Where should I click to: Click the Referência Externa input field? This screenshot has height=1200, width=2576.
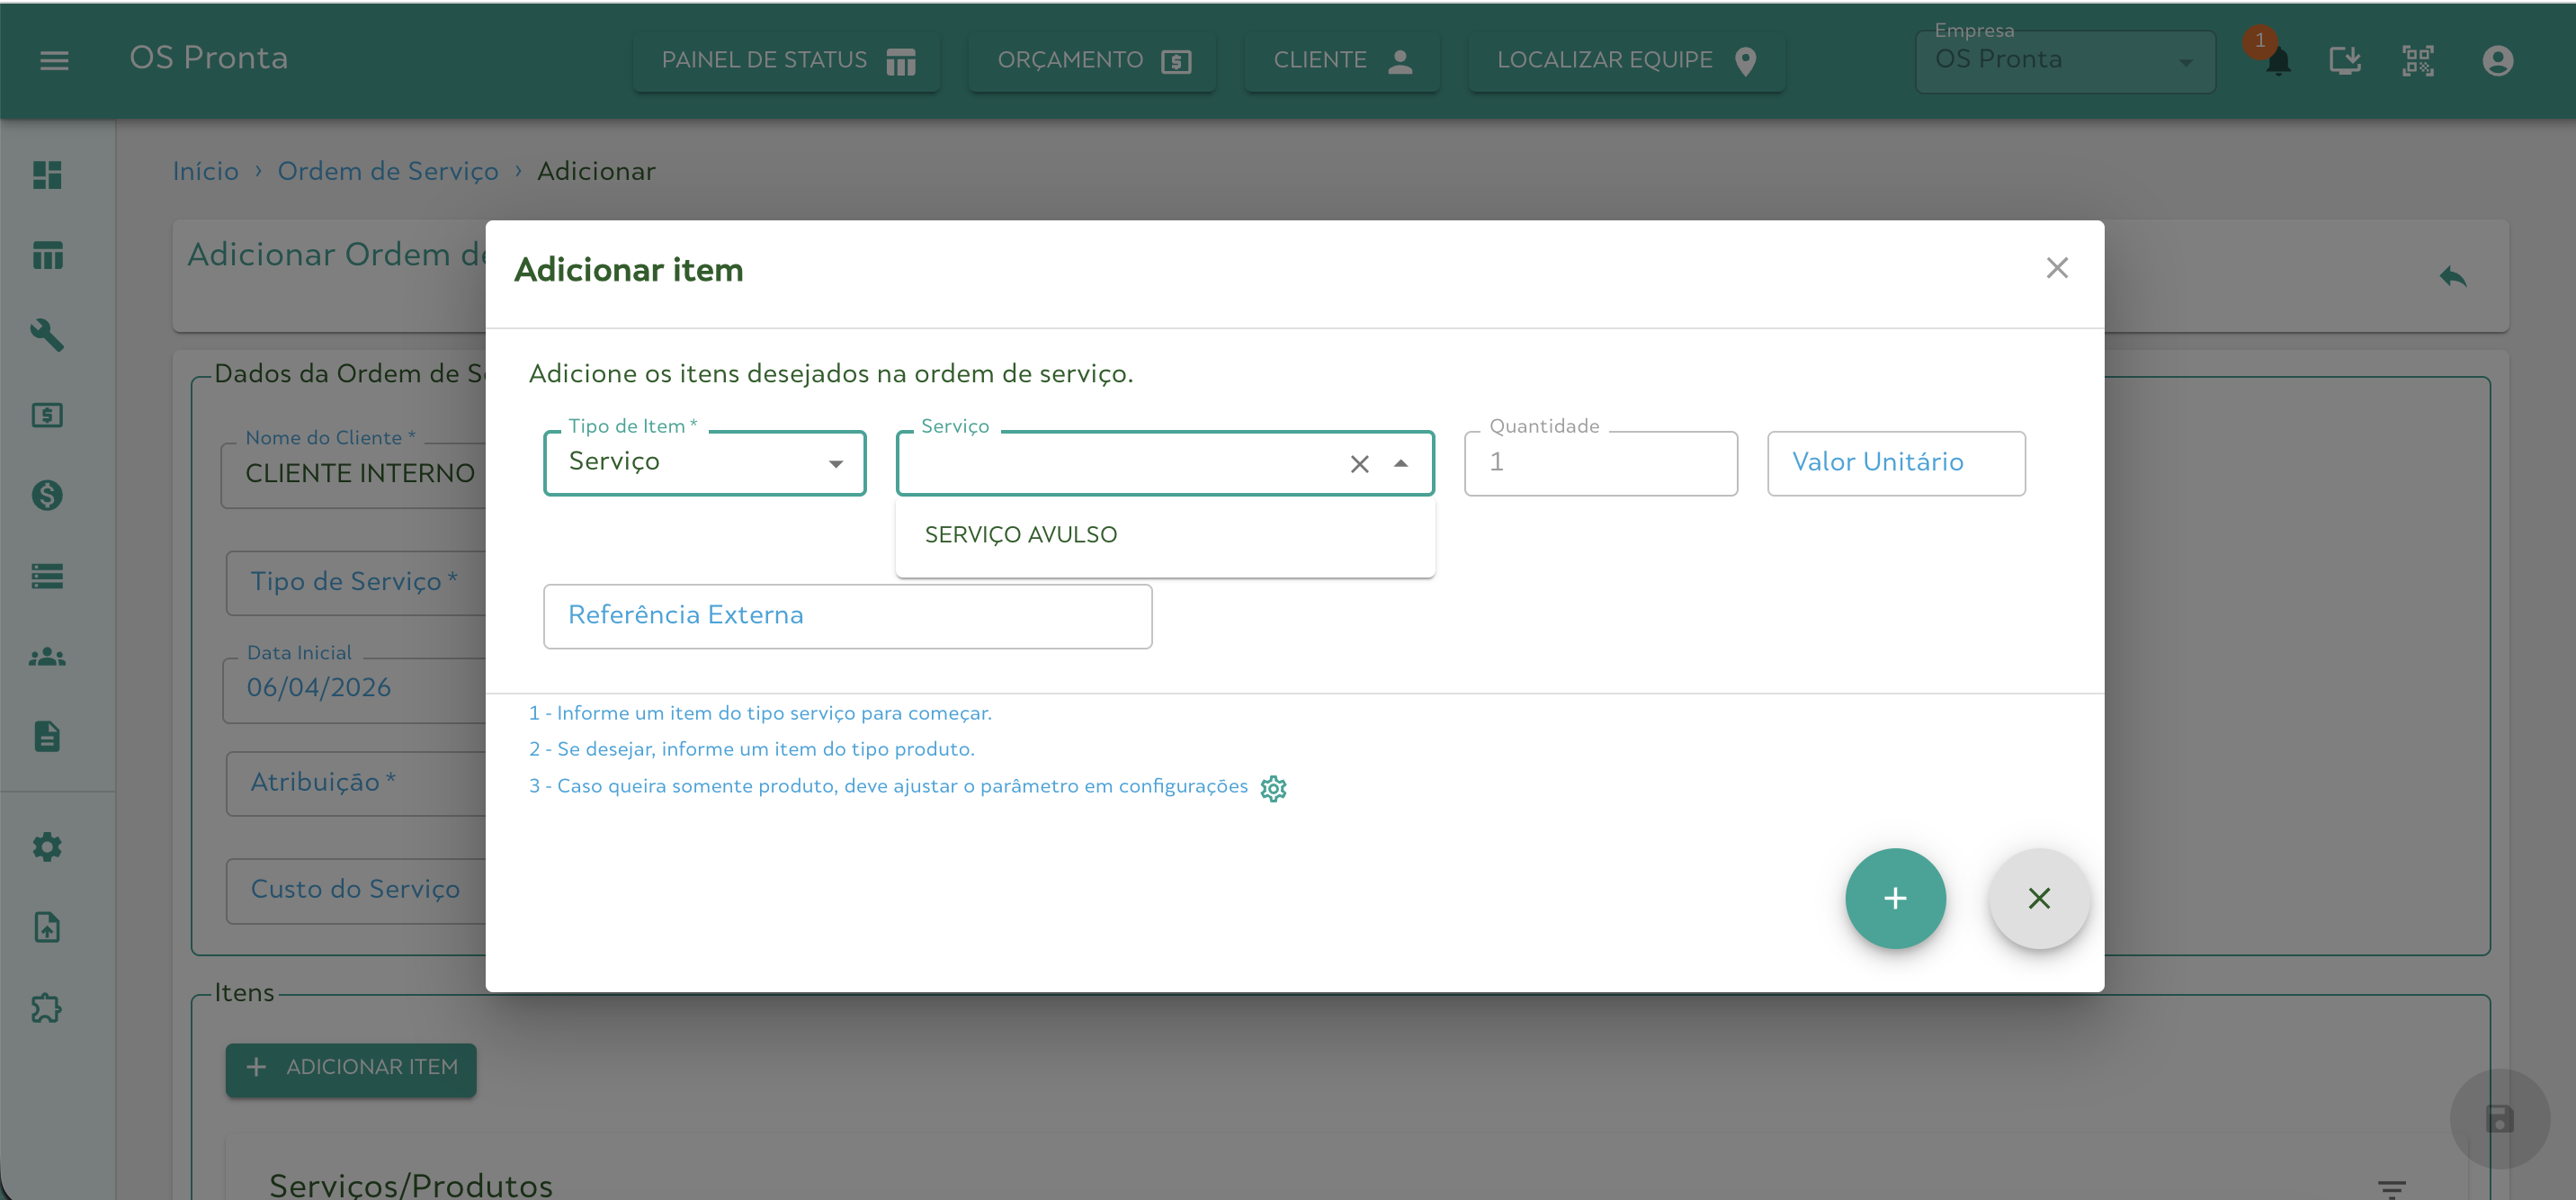coord(847,616)
